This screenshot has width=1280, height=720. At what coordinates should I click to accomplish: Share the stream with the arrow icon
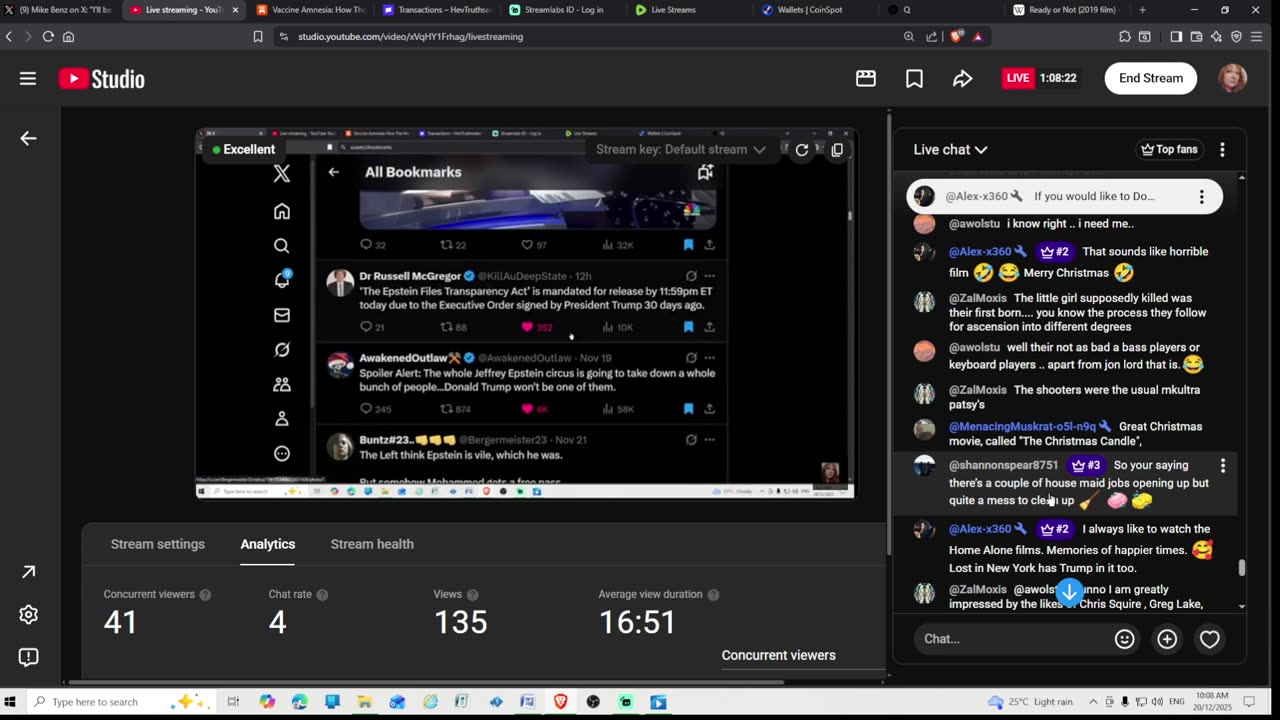[962, 78]
